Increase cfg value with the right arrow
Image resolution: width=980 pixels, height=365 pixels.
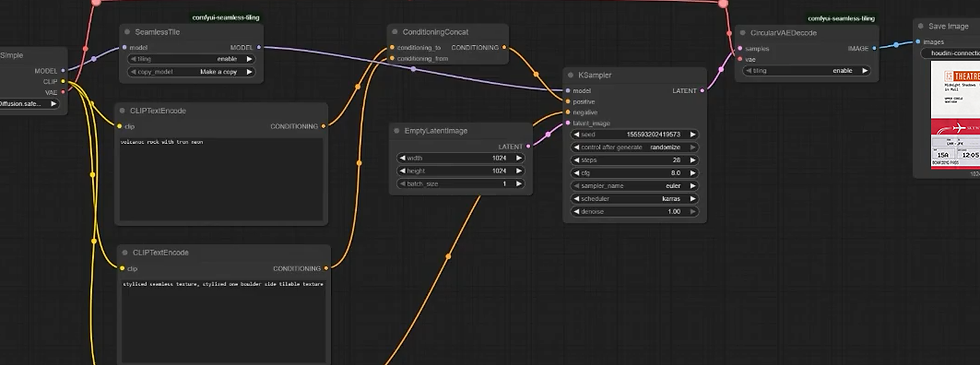[692, 173]
